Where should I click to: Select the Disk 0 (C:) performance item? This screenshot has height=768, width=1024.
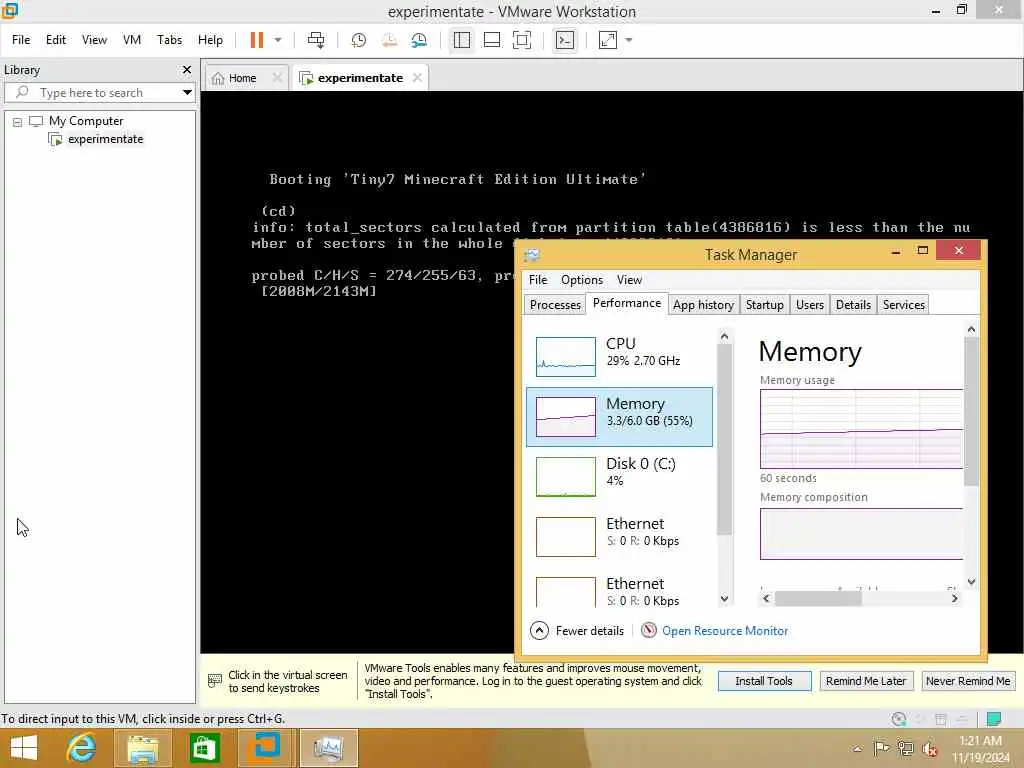(x=619, y=477)
